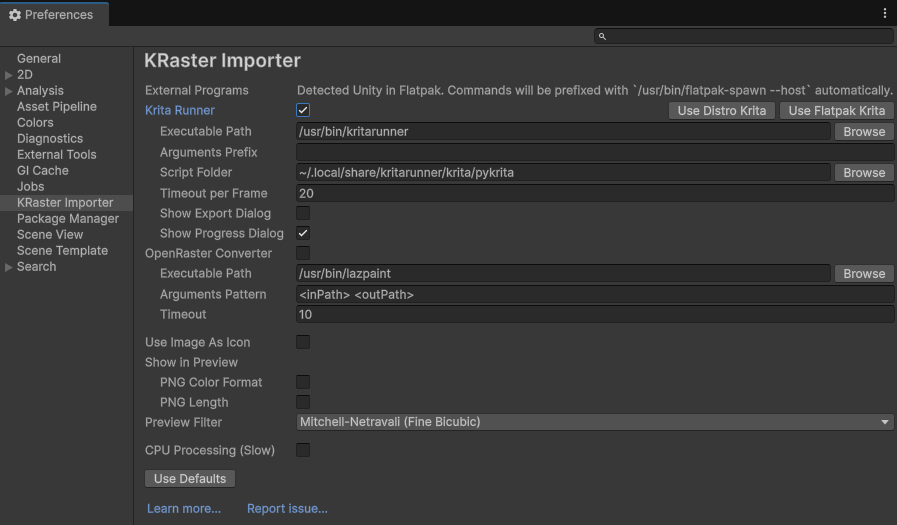Open the kebab menu in top-right corner

[884, 13]
